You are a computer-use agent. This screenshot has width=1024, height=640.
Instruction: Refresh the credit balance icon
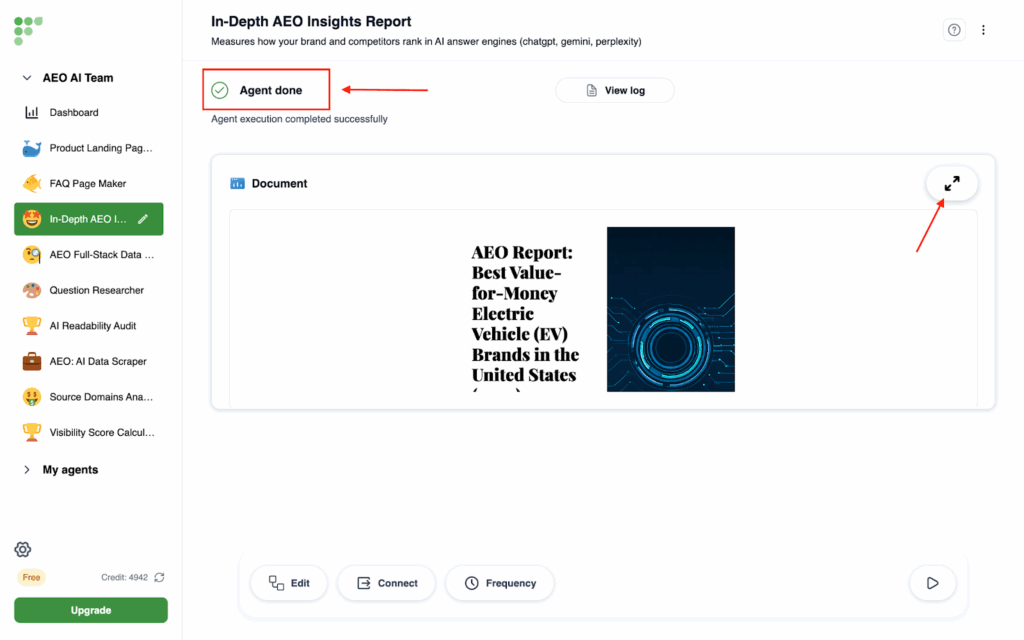(159, 577)
